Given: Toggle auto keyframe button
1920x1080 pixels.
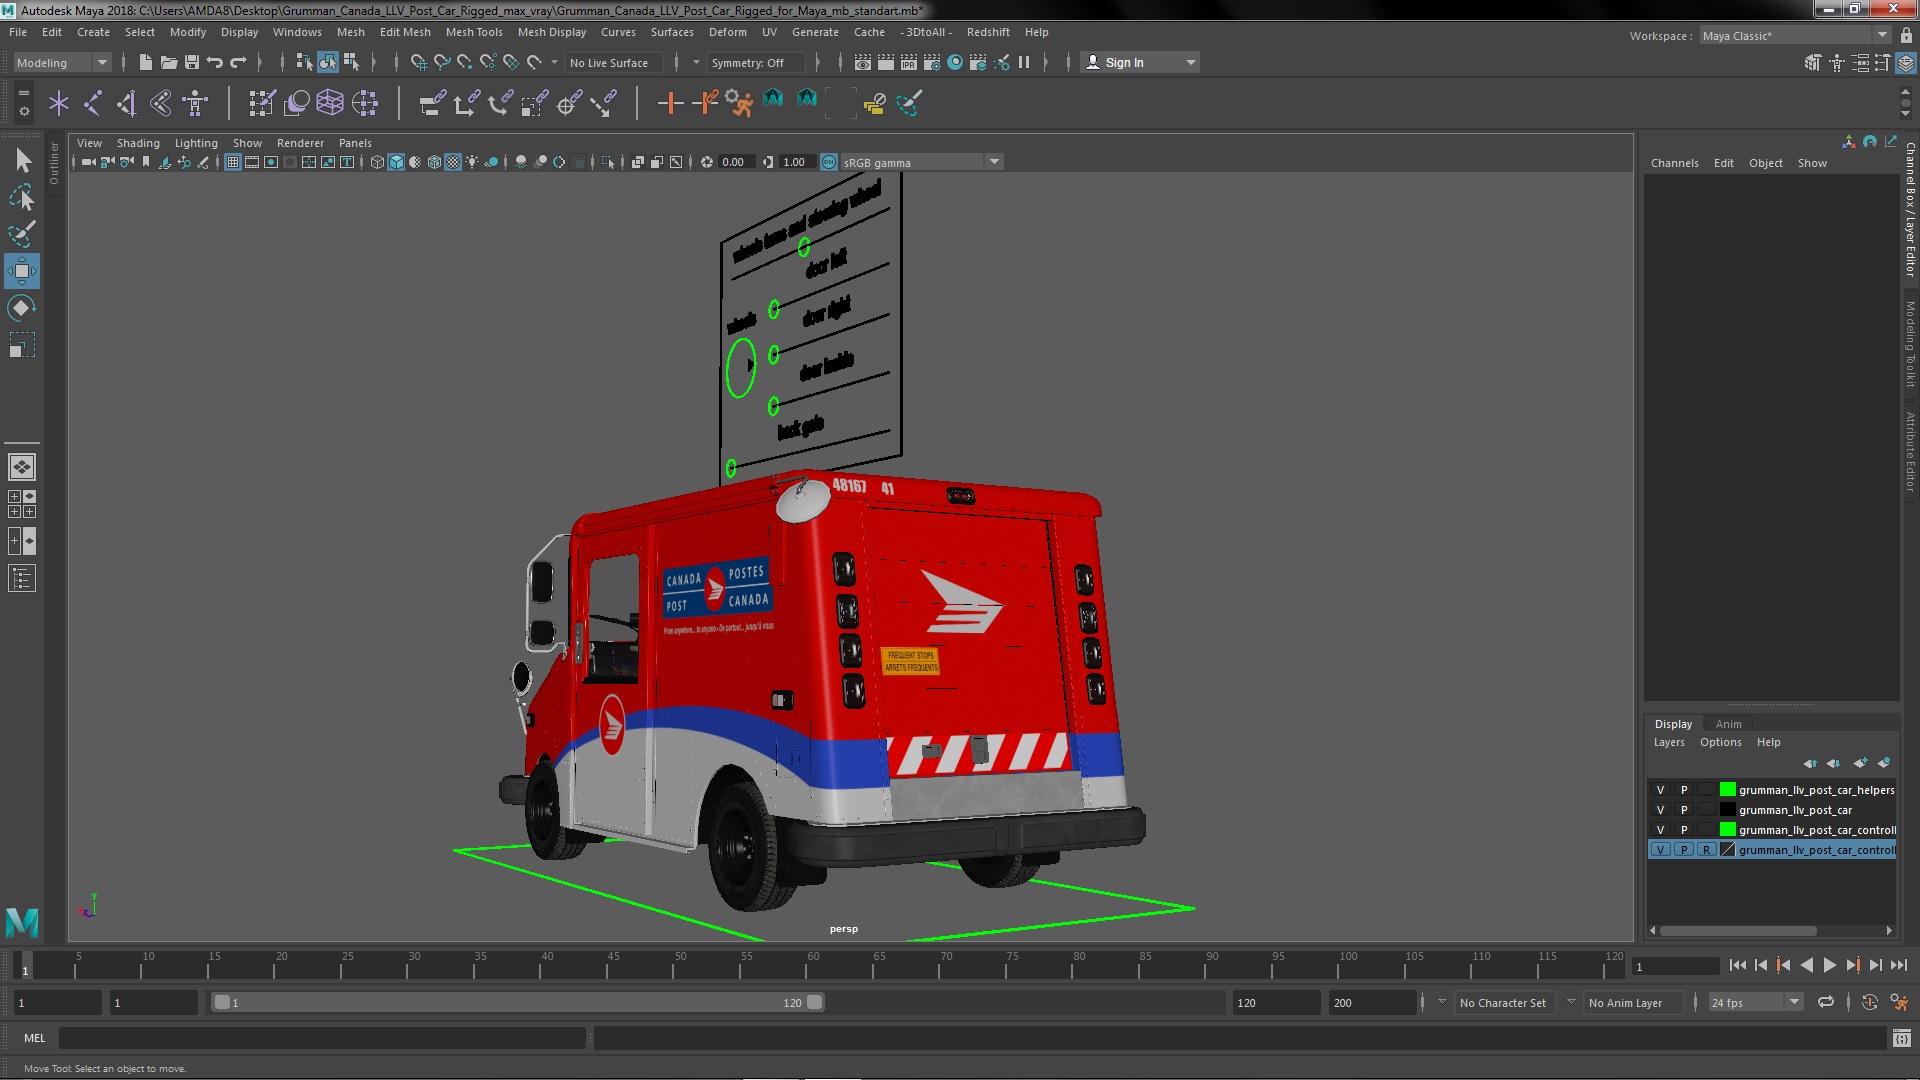Looking at the screenshot, I should (x=1869, y=1002).
